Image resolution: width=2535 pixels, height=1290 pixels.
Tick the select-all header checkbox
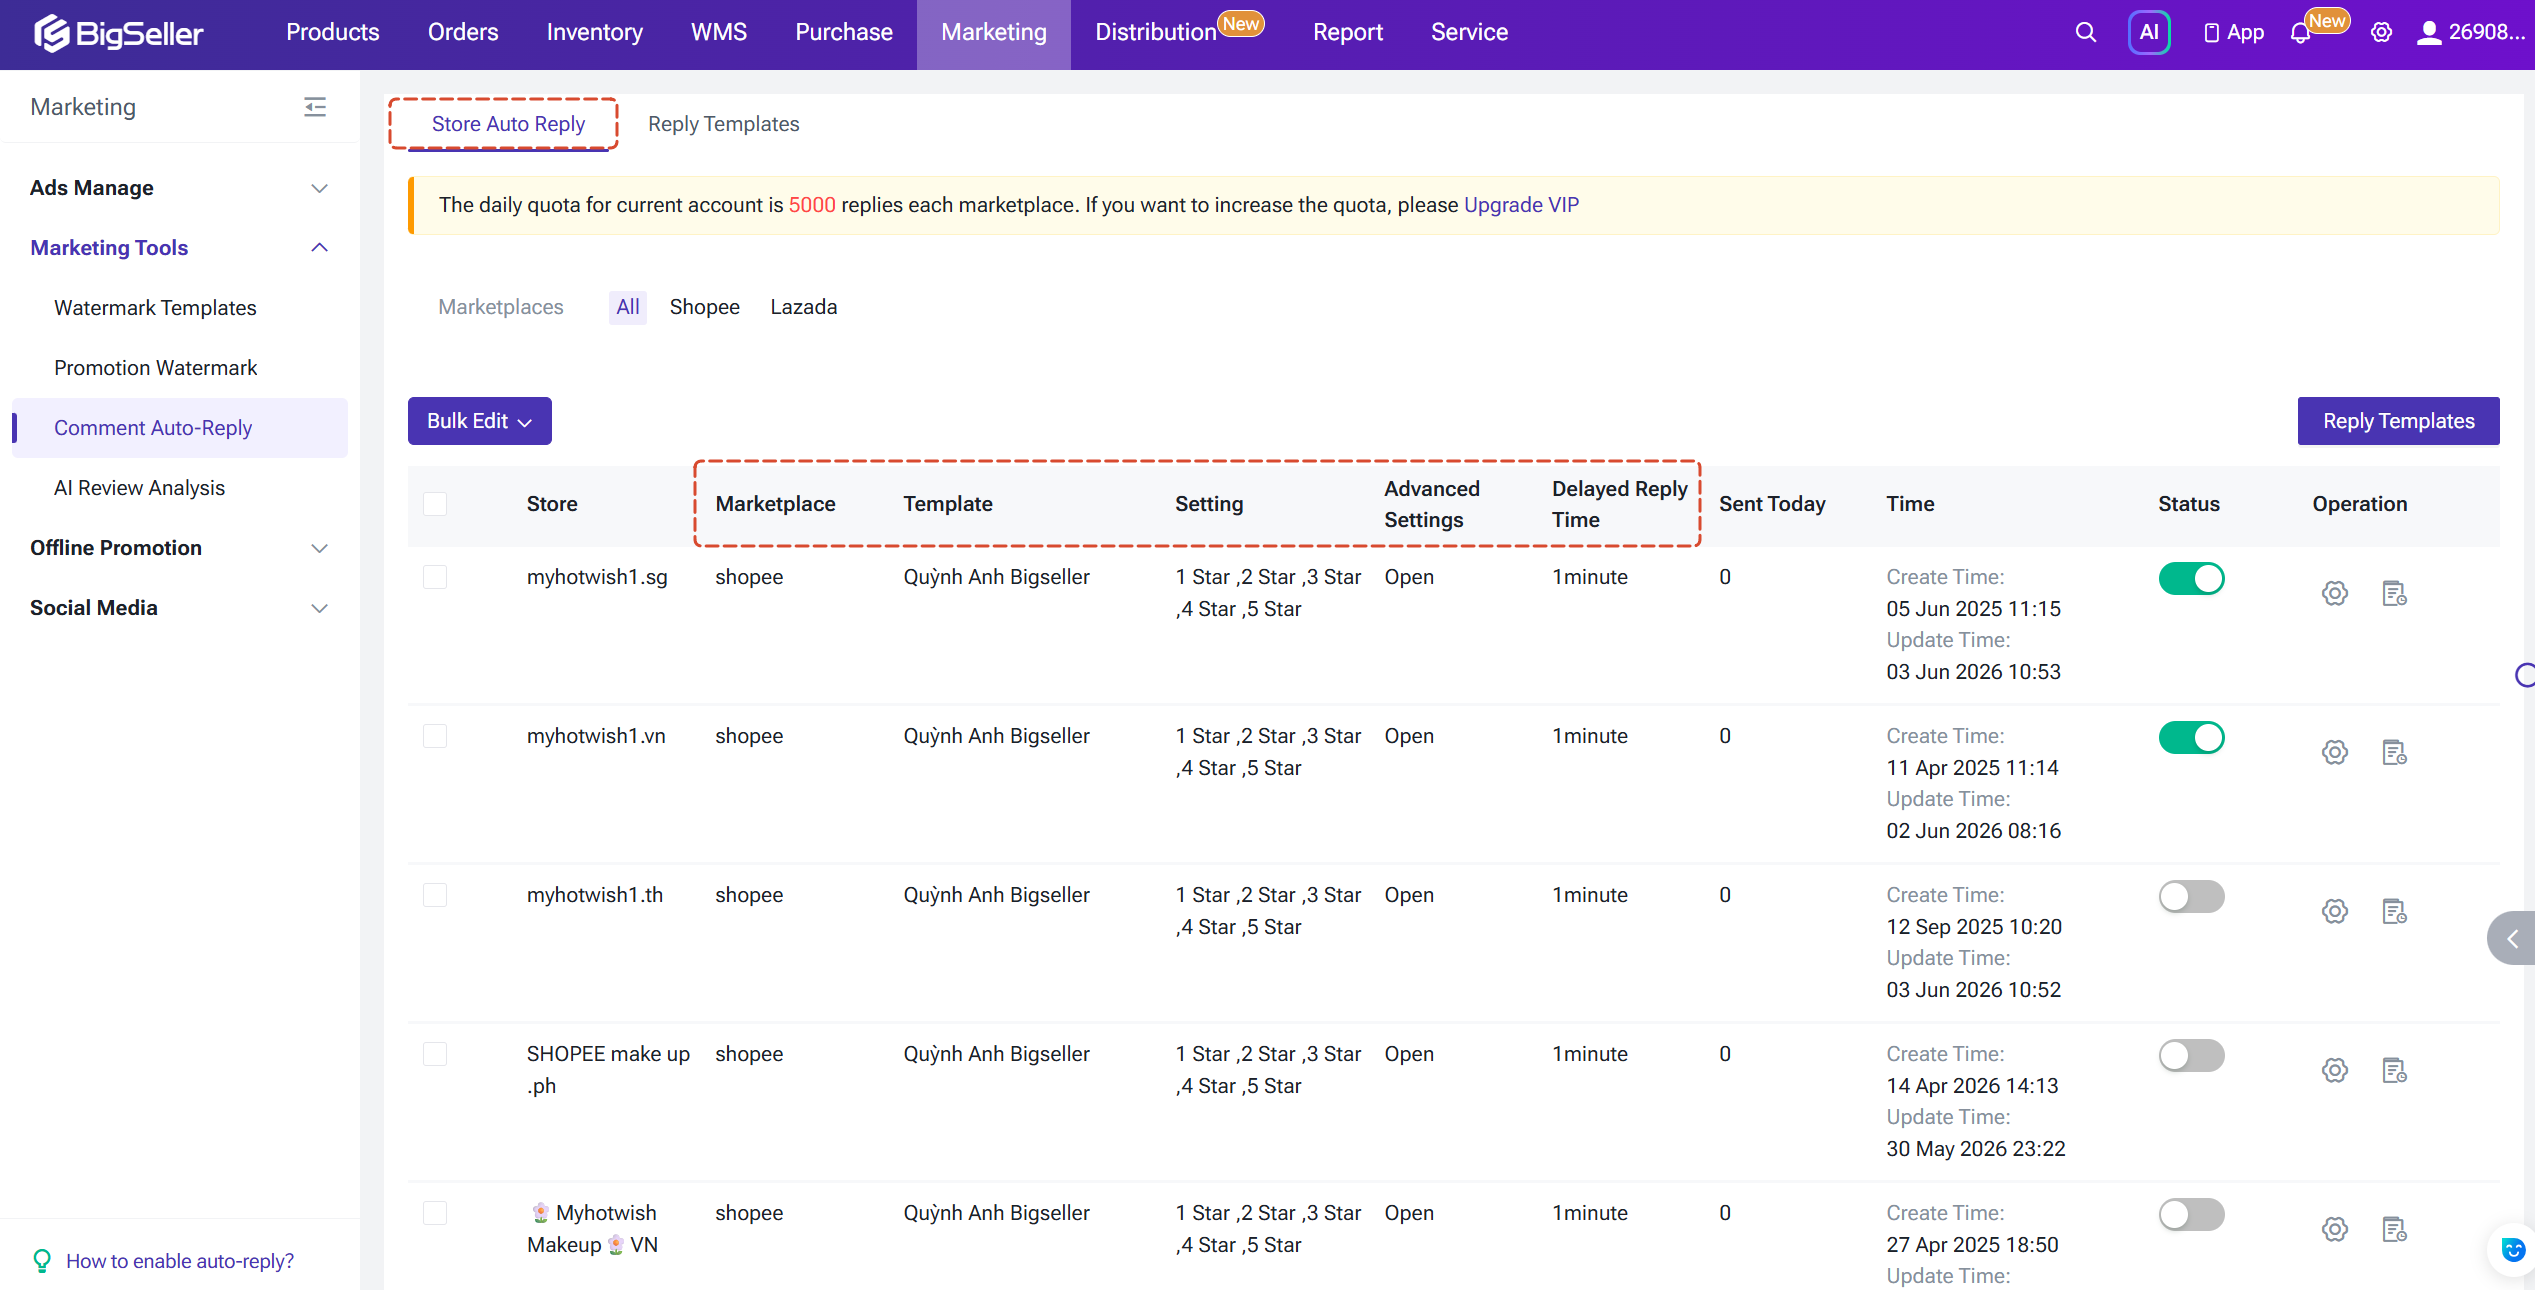(x=435, y=504)
